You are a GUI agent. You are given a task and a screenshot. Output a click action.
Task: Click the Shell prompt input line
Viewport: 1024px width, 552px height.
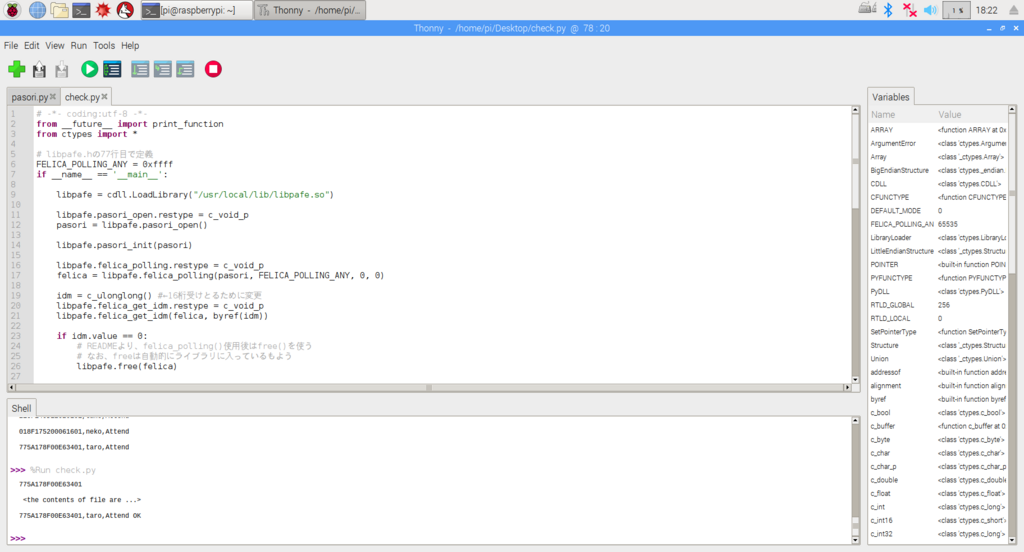click(x=400, y=538)
